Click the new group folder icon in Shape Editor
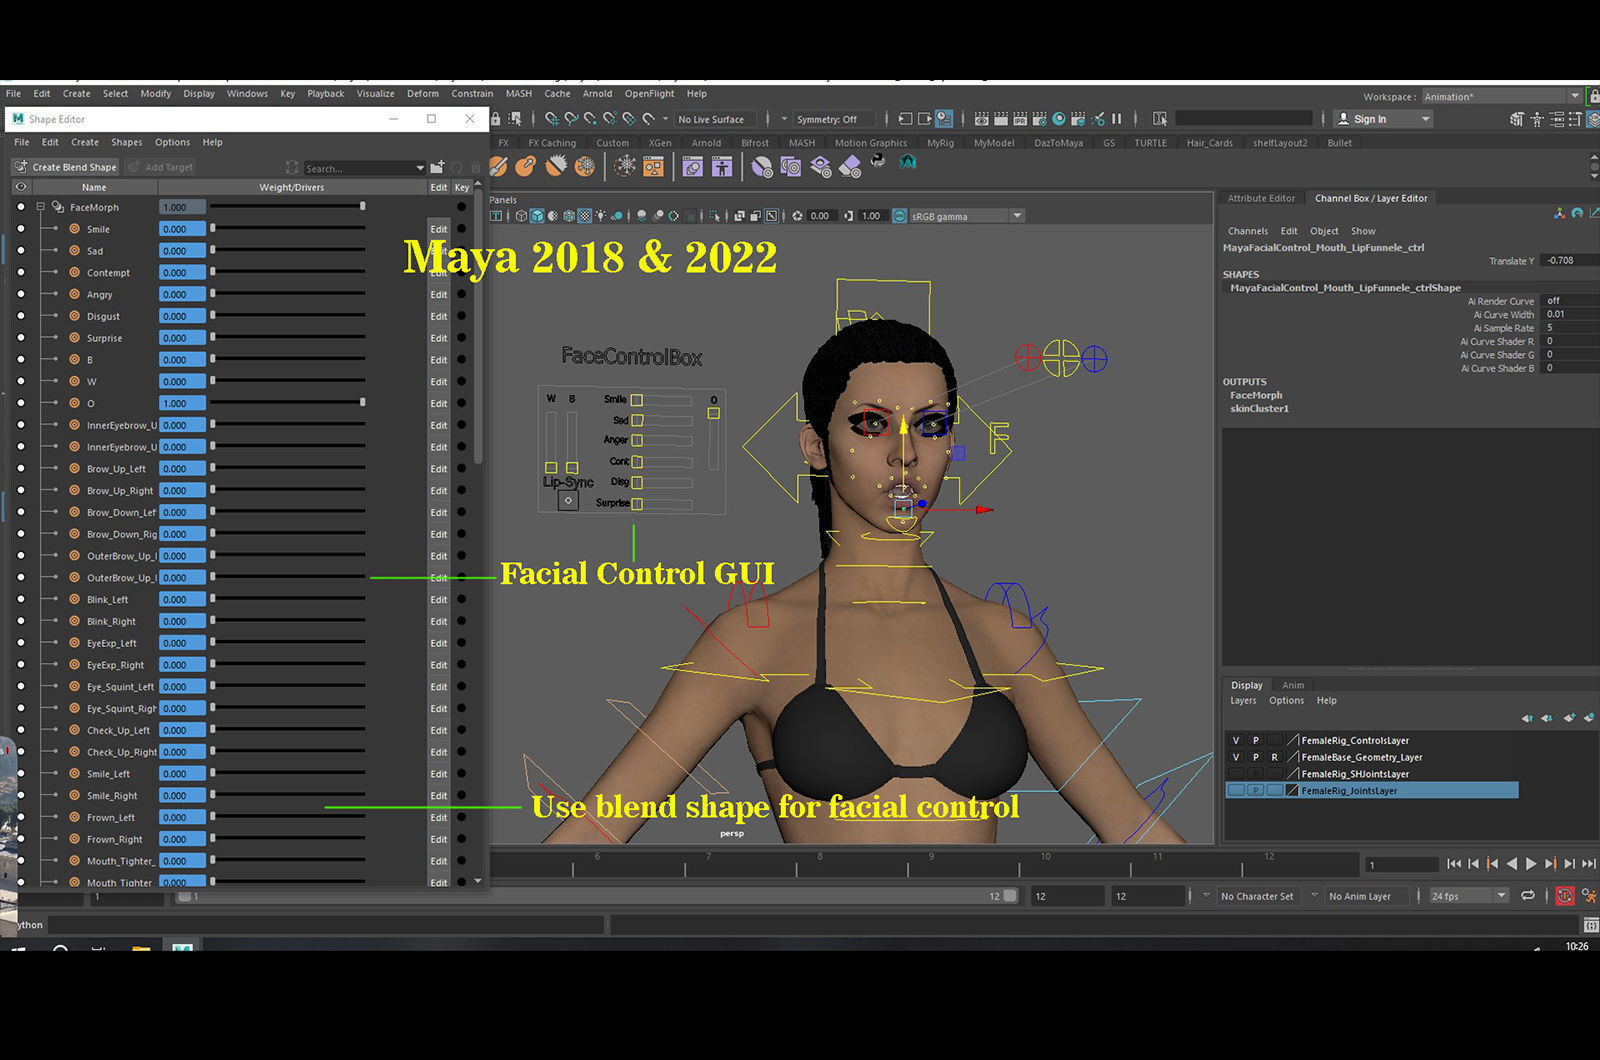This screenshot has height=1060, width=1600. click(437, 167)
